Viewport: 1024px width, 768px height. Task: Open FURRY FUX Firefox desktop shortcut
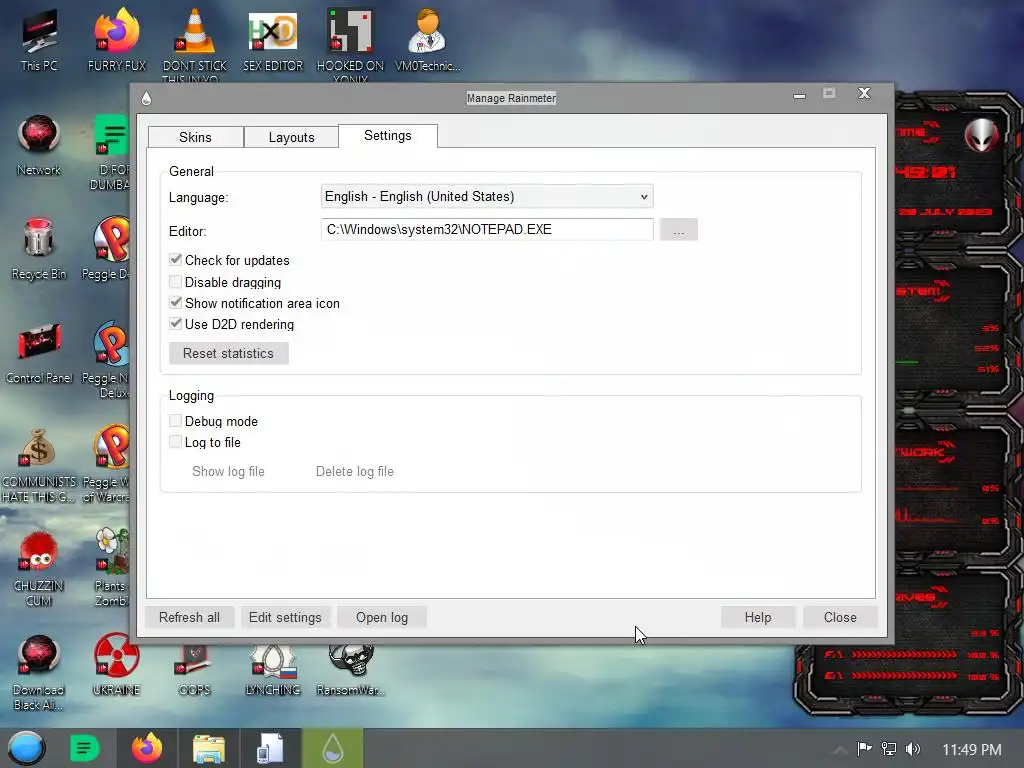click(116, 40)
